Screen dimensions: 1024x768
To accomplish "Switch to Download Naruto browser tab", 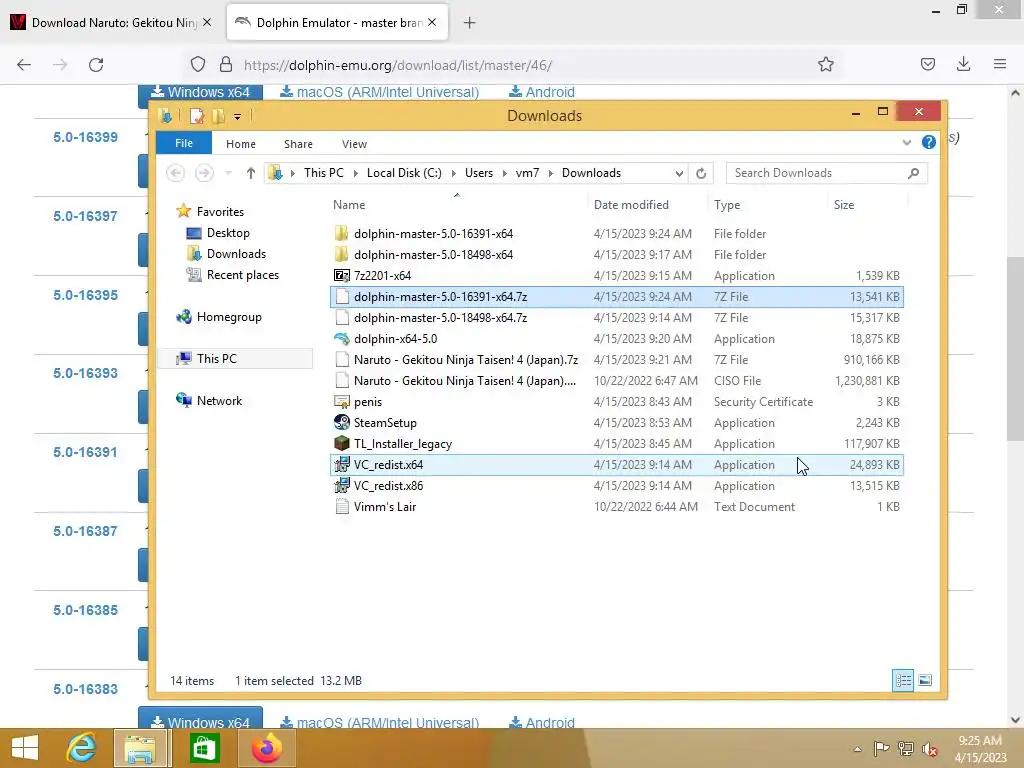I will [x=112, y=22].
